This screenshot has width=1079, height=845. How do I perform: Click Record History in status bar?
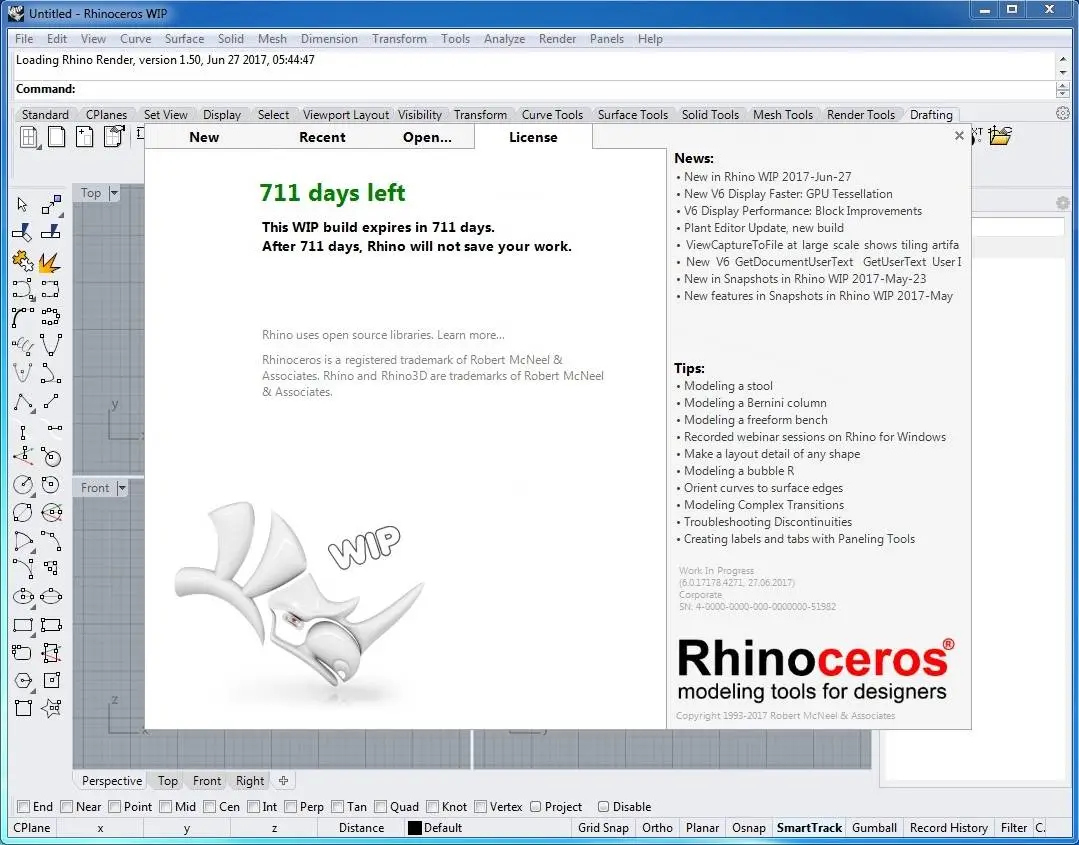(x=948, y=828)
